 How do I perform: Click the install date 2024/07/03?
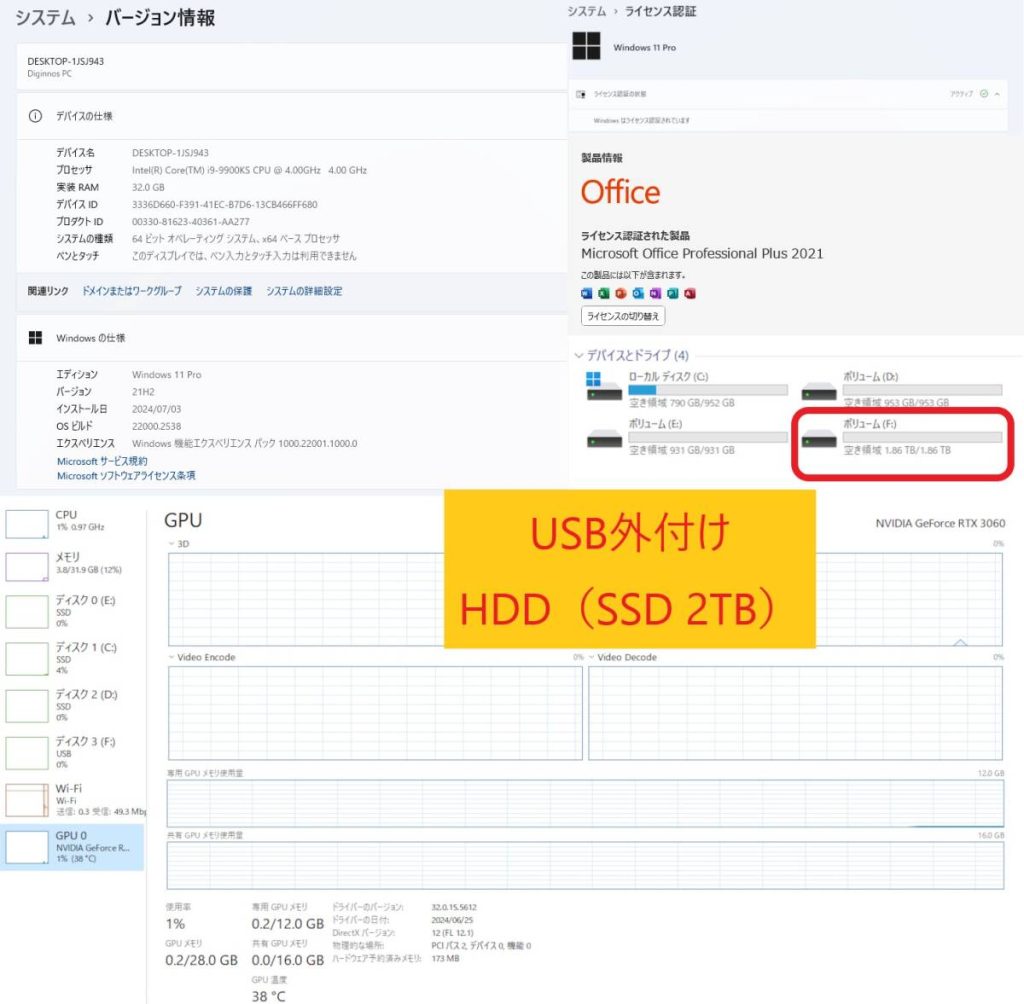(157, 409)
